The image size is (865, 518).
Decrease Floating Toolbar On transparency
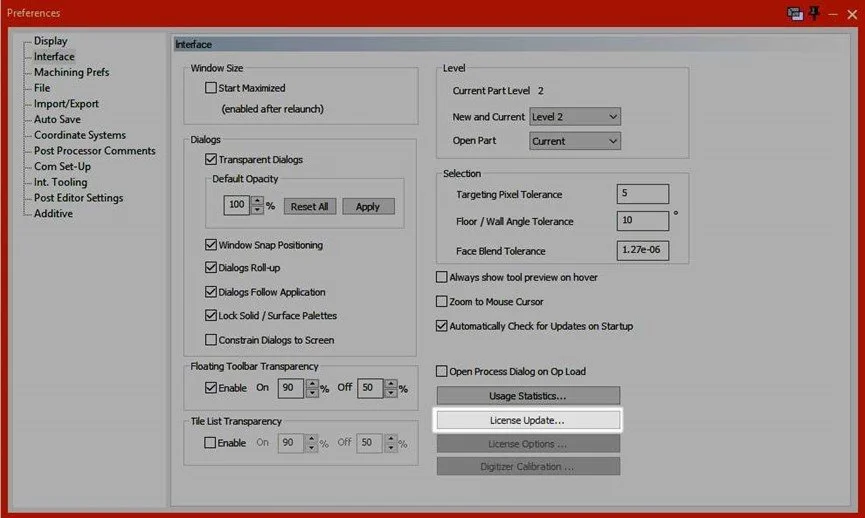pyautogui.click(x=312, y=393)
